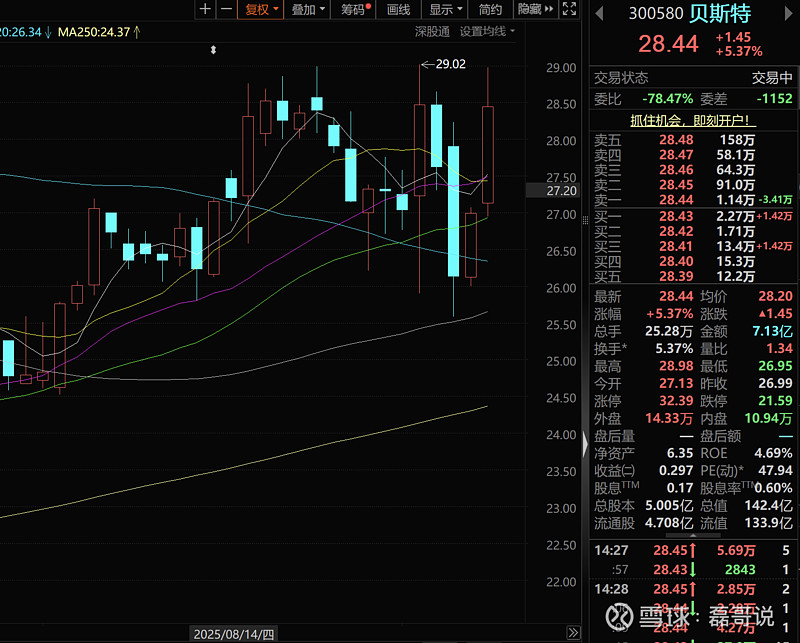This screenshot has width=800, height=643.
Task: Open 深股通 link above chart
Action: pos(432,32)
